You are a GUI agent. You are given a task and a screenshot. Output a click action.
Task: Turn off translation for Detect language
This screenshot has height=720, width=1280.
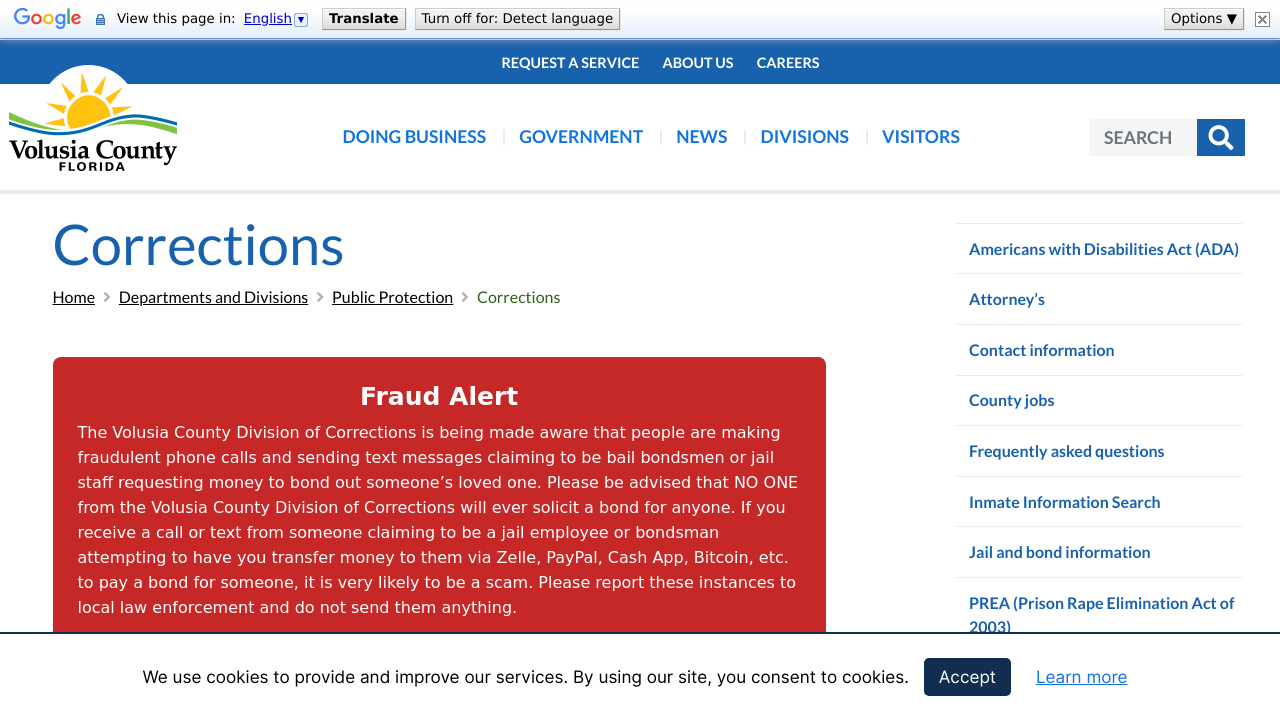[517, 19]
